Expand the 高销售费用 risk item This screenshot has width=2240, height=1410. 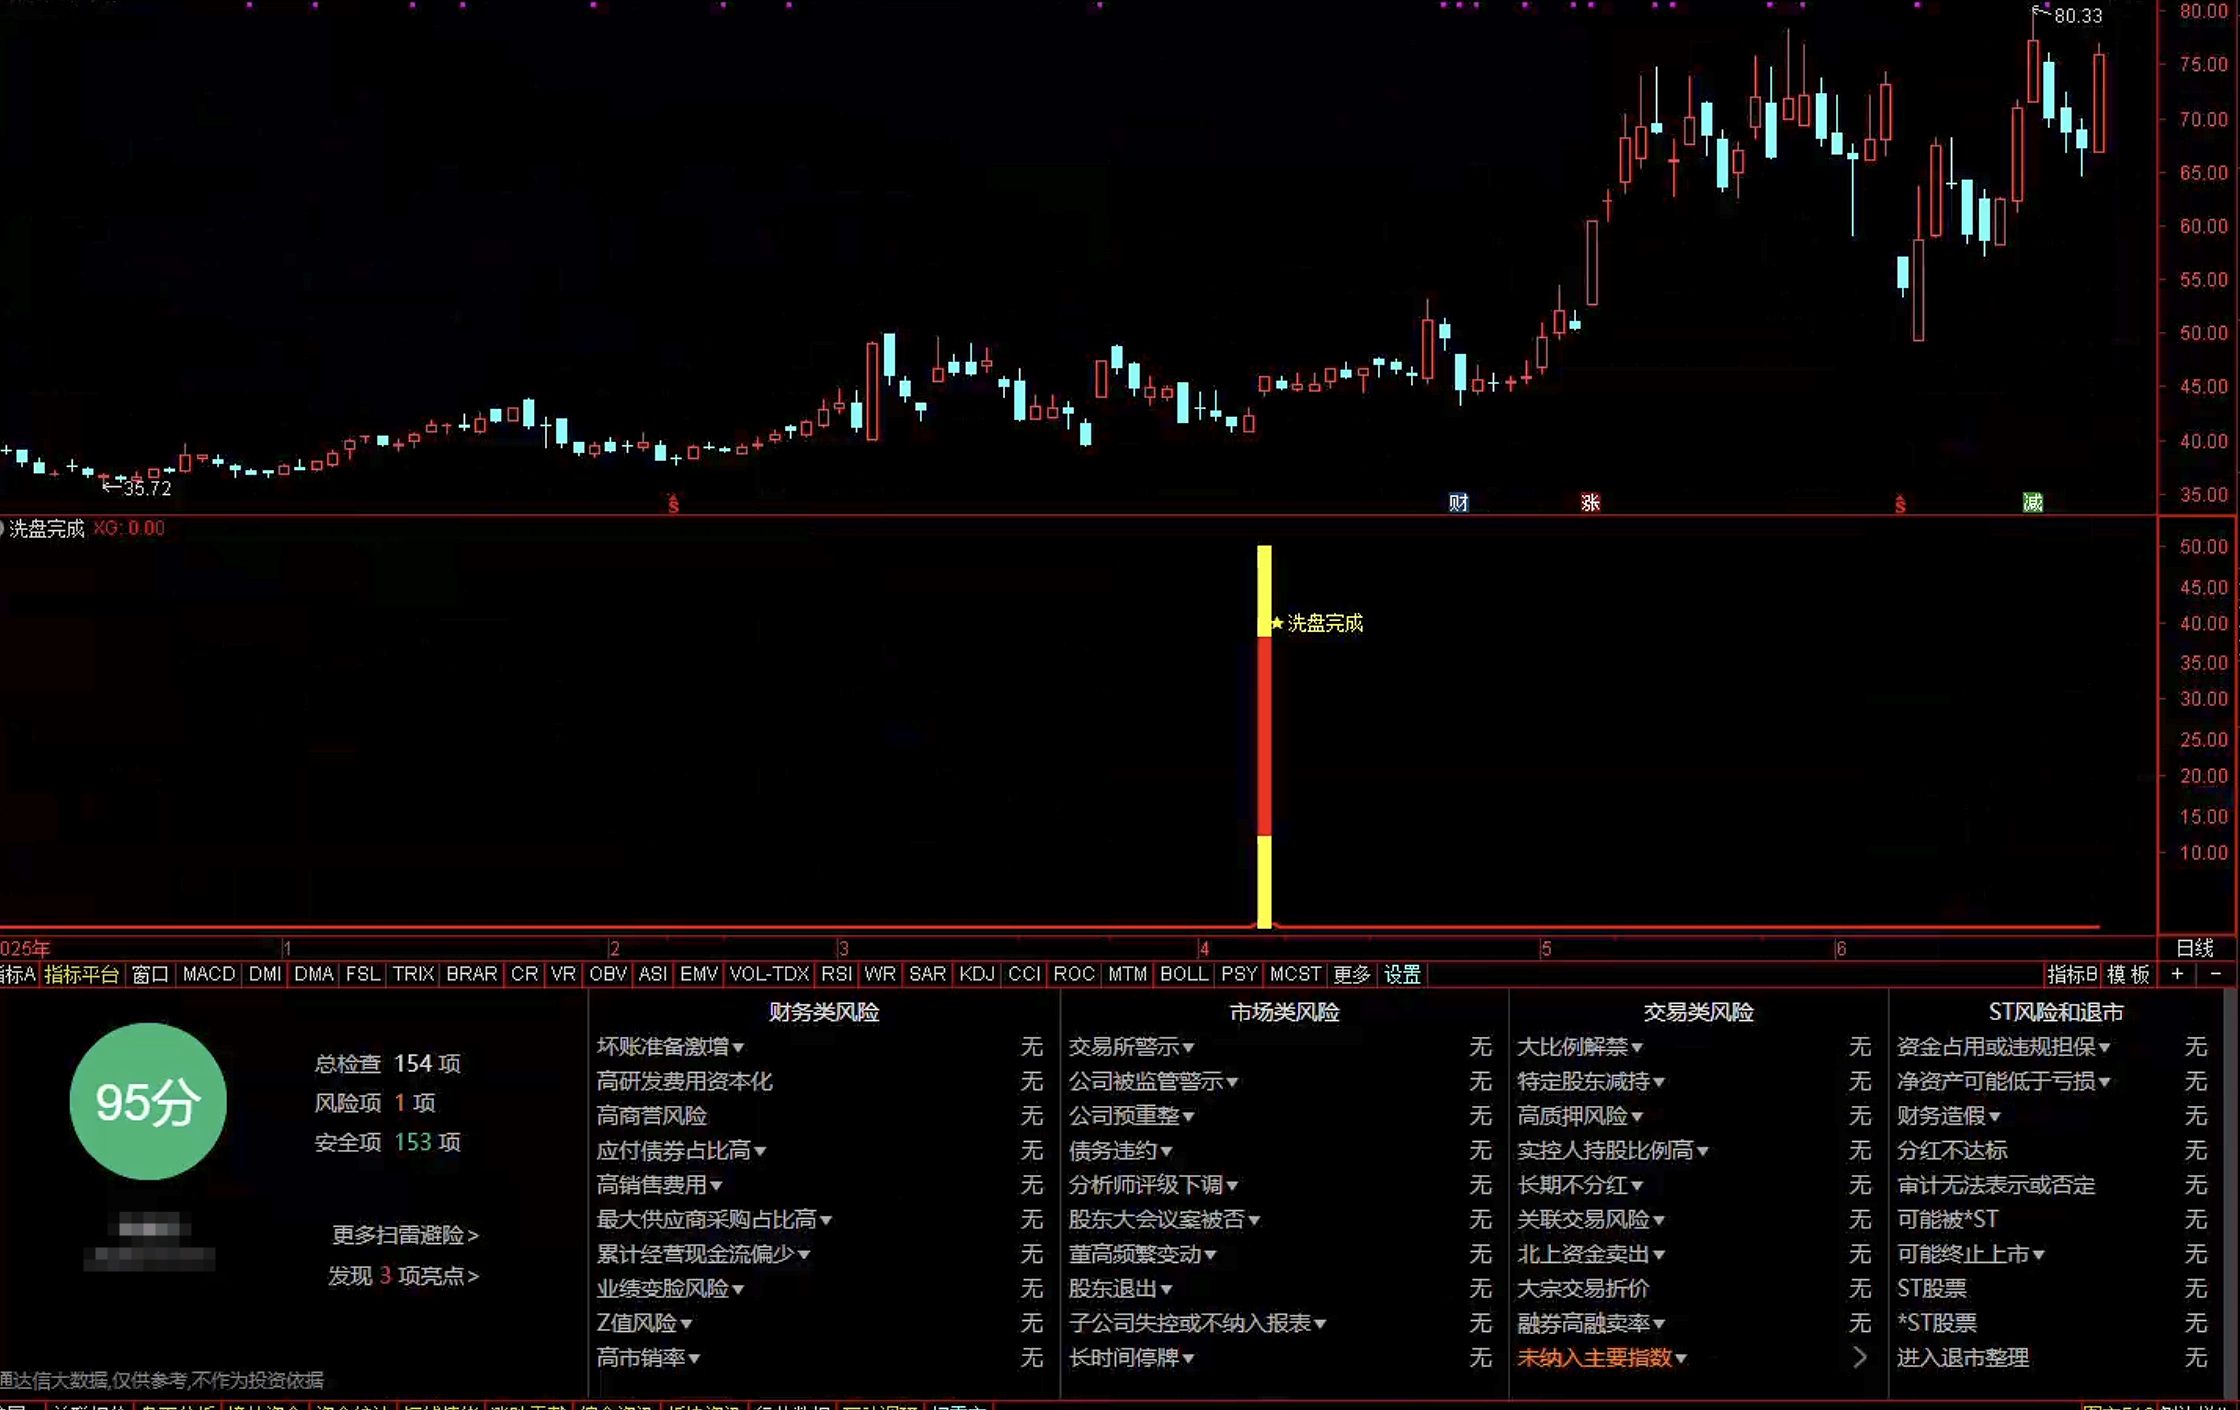tap(659, 1184)
